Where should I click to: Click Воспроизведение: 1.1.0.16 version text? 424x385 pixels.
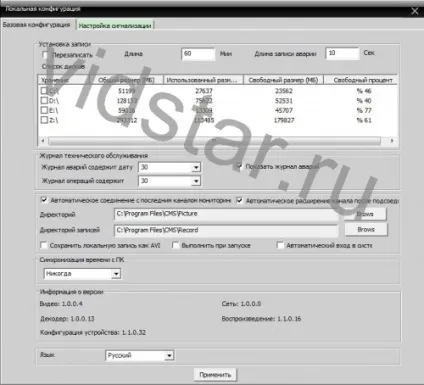[261, 319]
